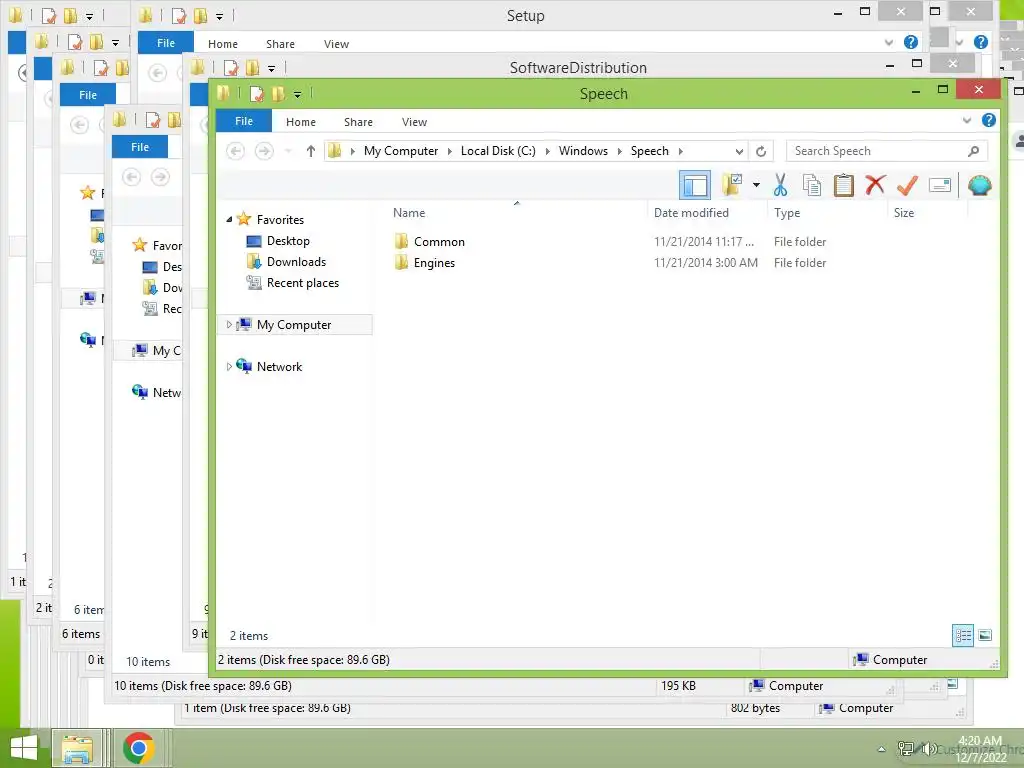The height and width of the screenshot is (768, 1024).
Task: Click Windows breadcrumb in address bar
Action: pyautogui.click(x=583, y=151)
